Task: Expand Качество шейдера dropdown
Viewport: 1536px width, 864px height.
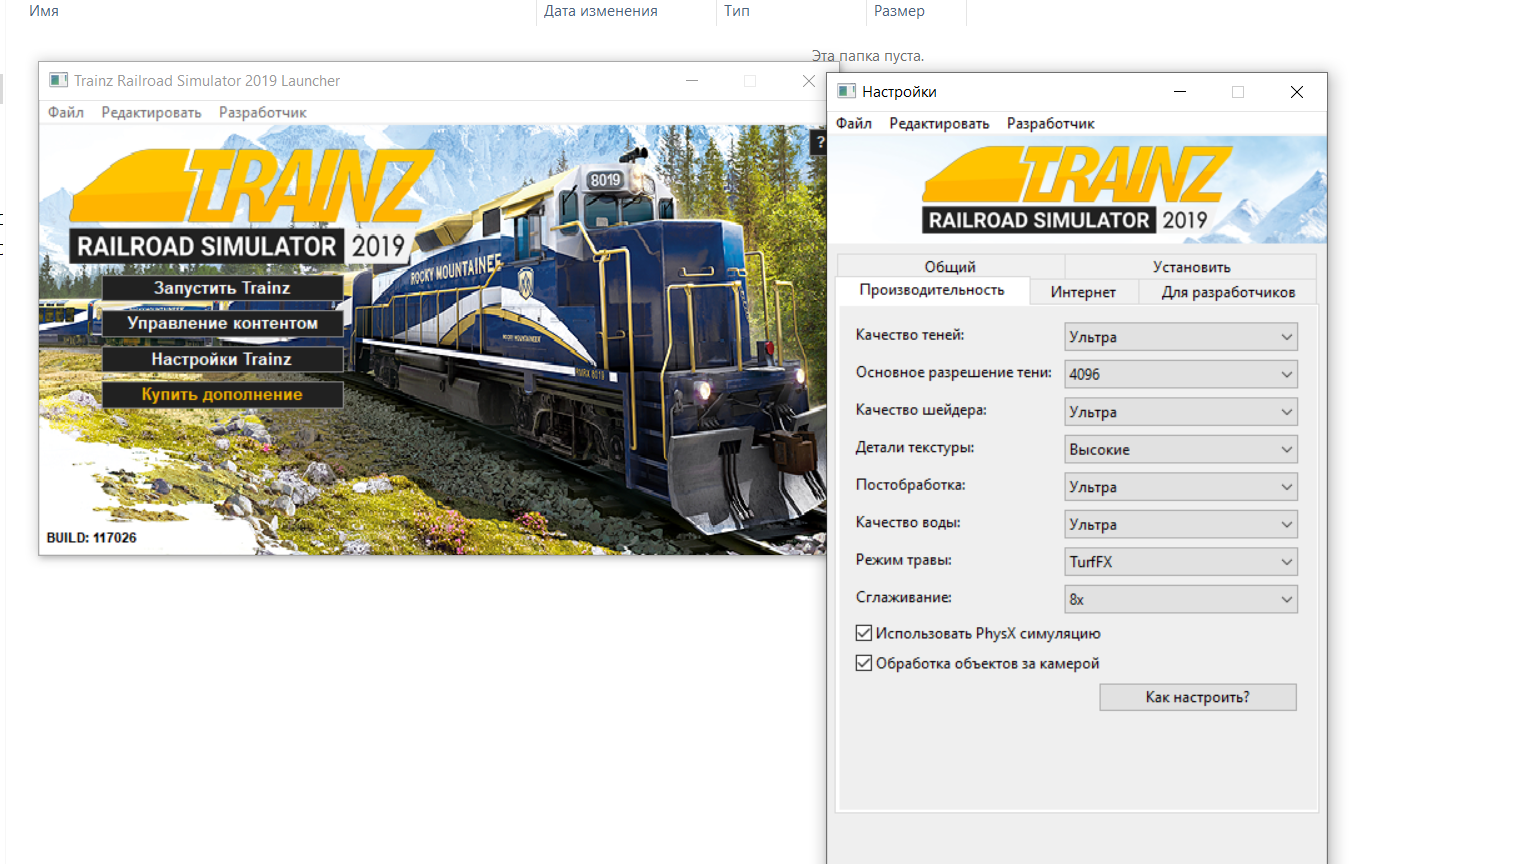Action: click(1181, 412)
